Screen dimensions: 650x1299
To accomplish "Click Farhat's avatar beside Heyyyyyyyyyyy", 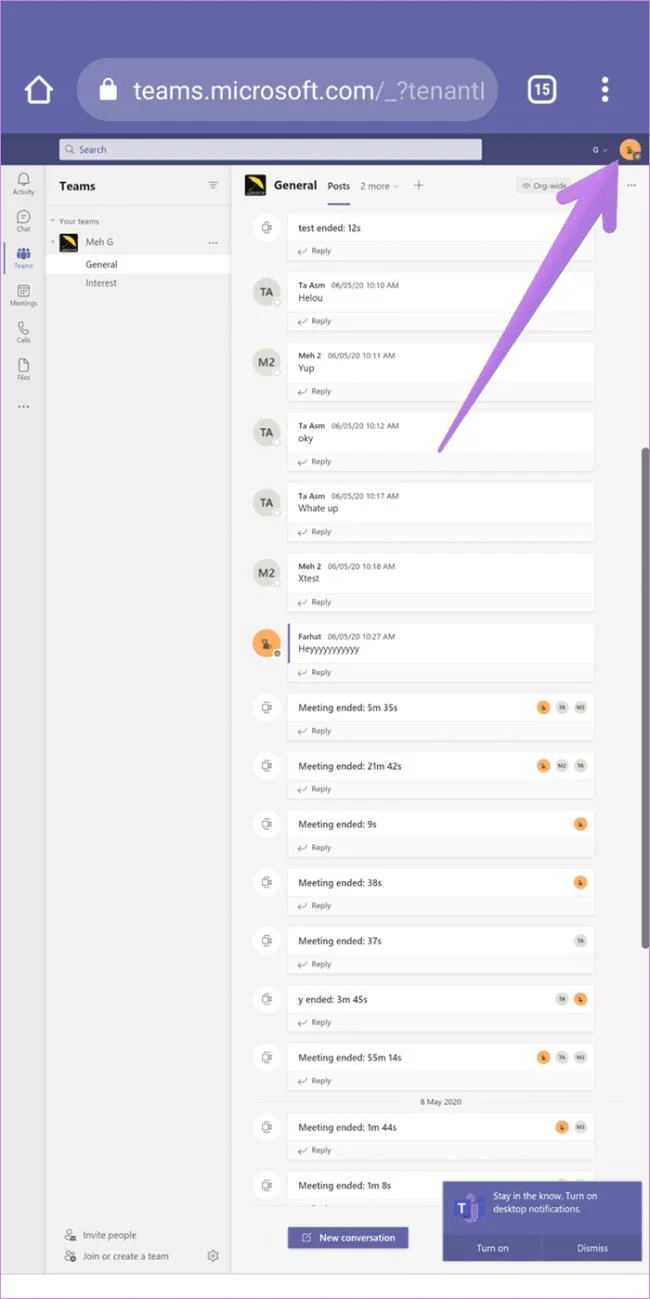I will [x=266, y=643].
